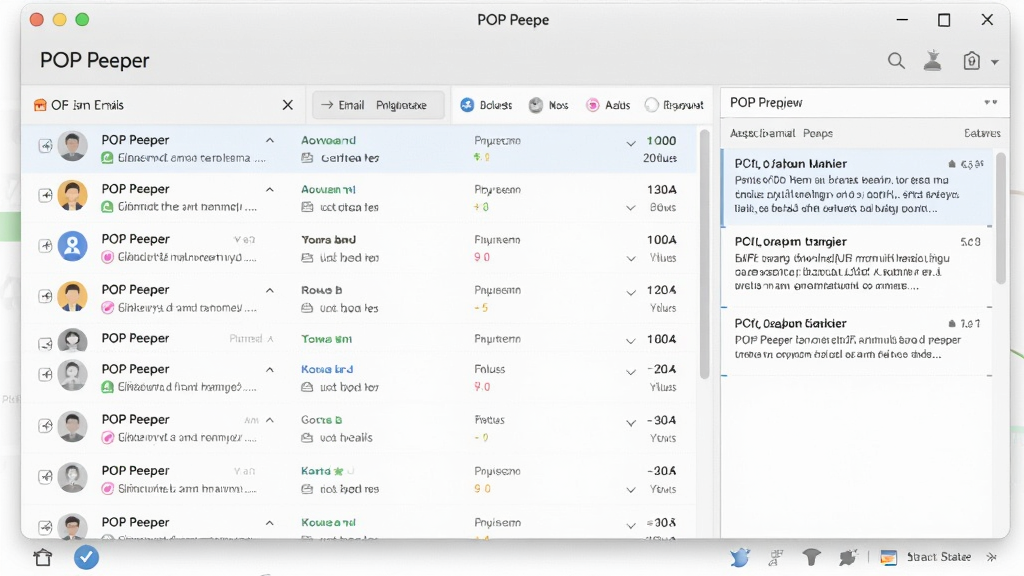Open the Aowoand subject link

tap(328, 140)
